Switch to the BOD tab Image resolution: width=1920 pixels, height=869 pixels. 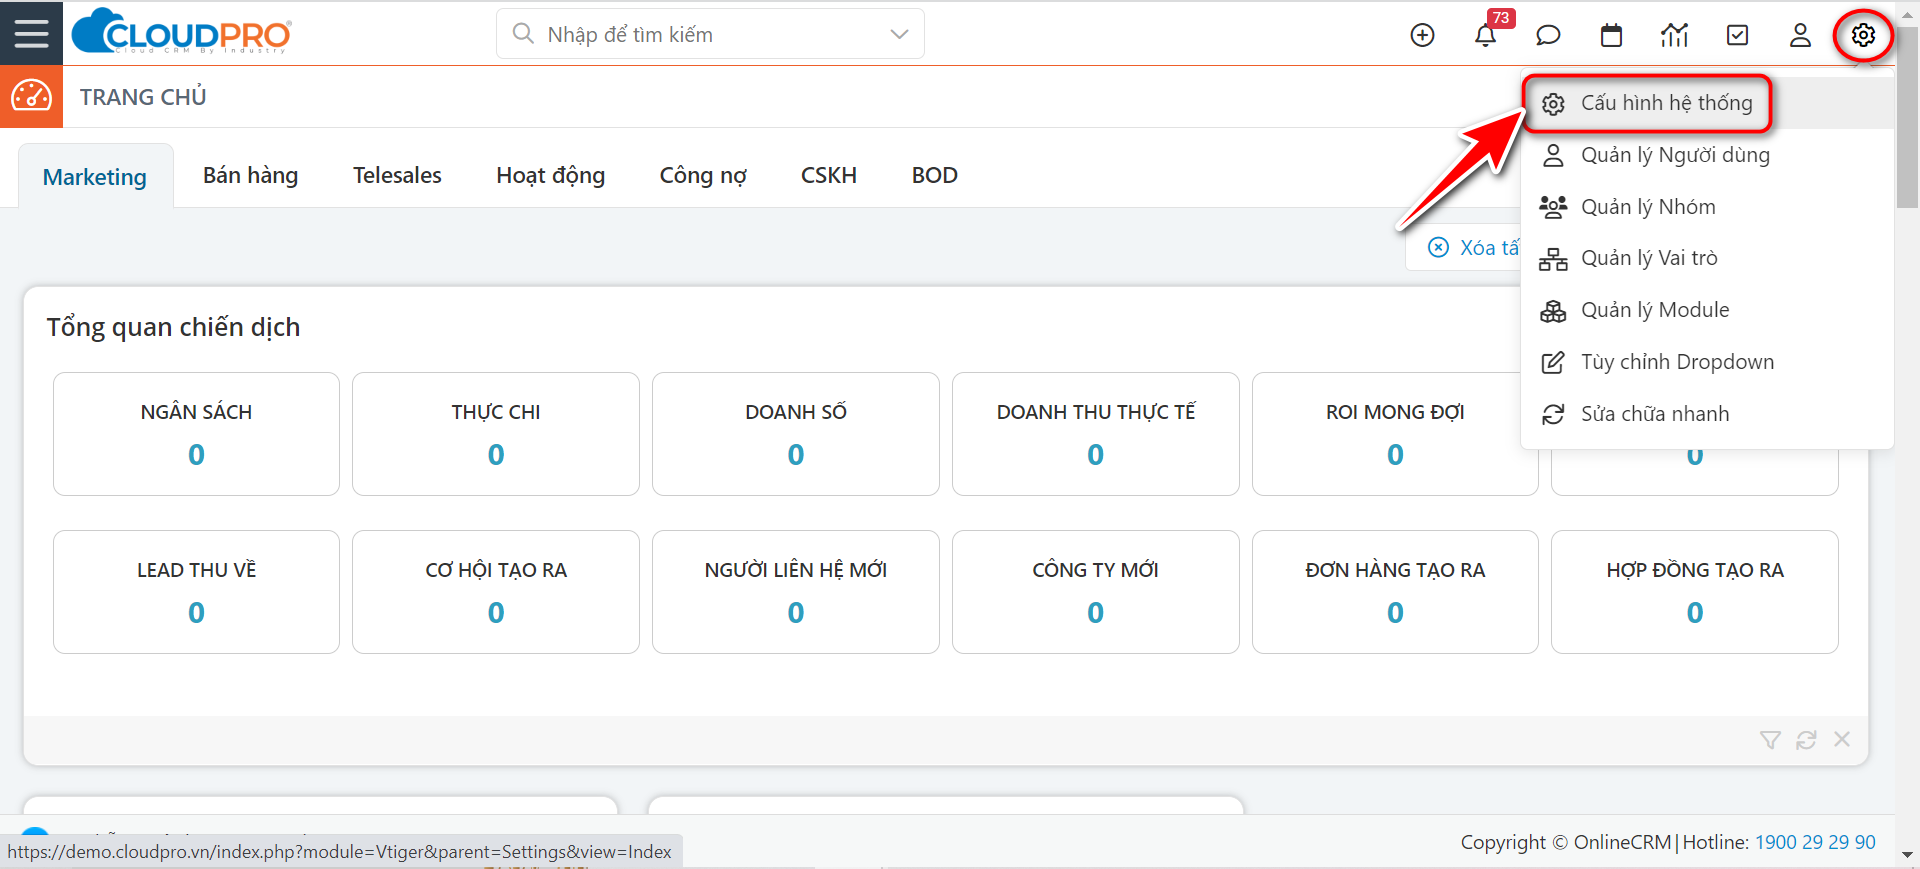click(935, 175)
